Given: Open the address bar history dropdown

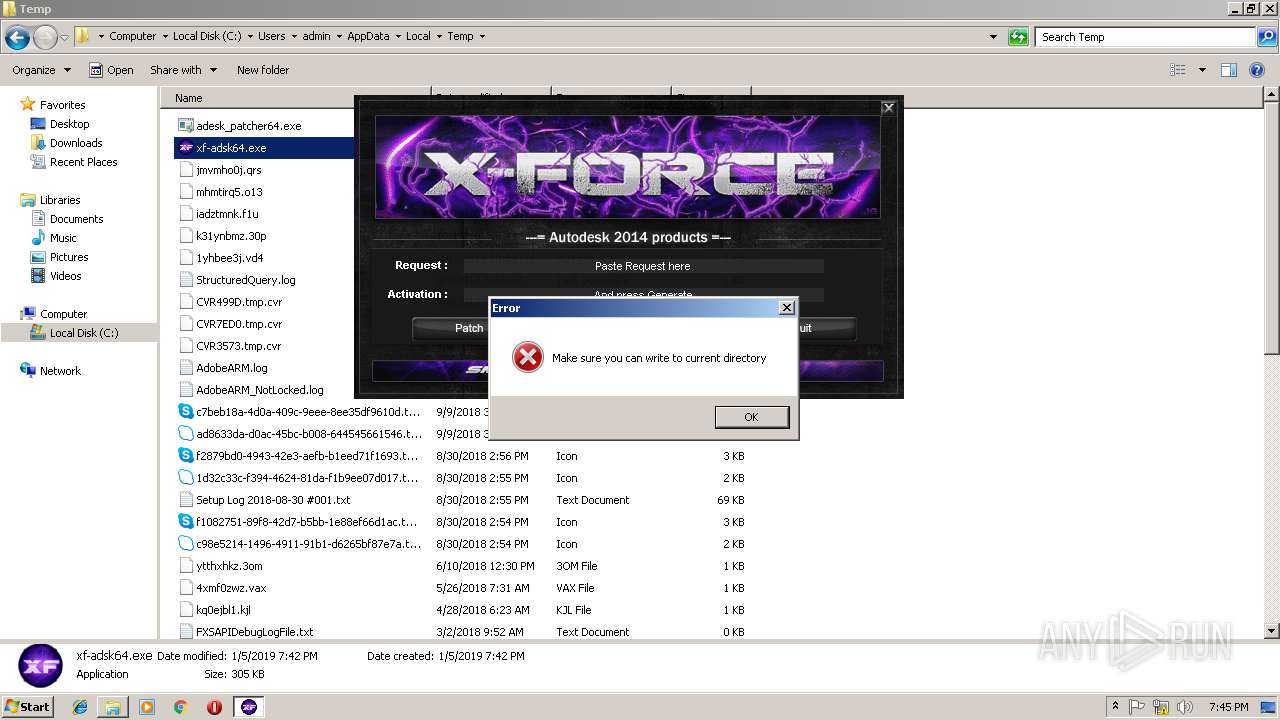Looking at the screenshot, I should point(993,37).
